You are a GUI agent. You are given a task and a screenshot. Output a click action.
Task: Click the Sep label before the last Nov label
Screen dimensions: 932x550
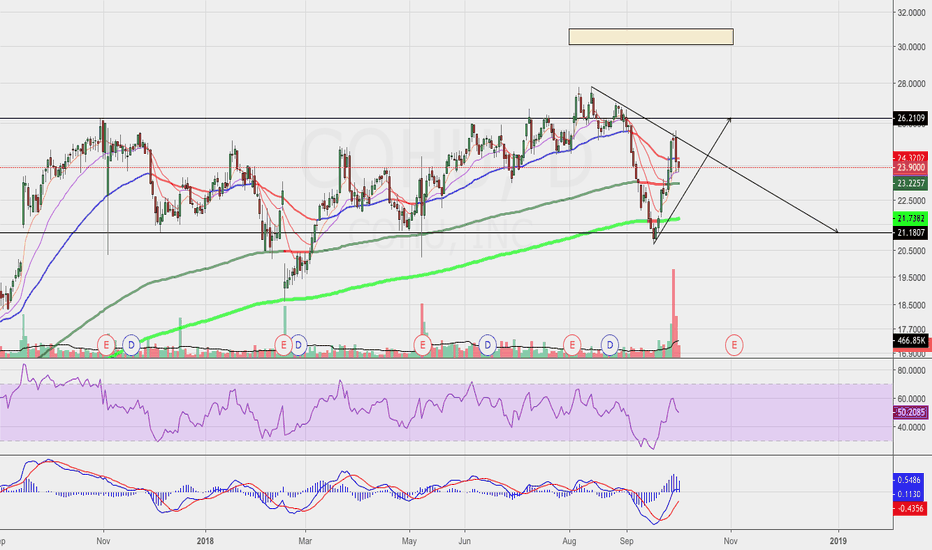[626, 541]
